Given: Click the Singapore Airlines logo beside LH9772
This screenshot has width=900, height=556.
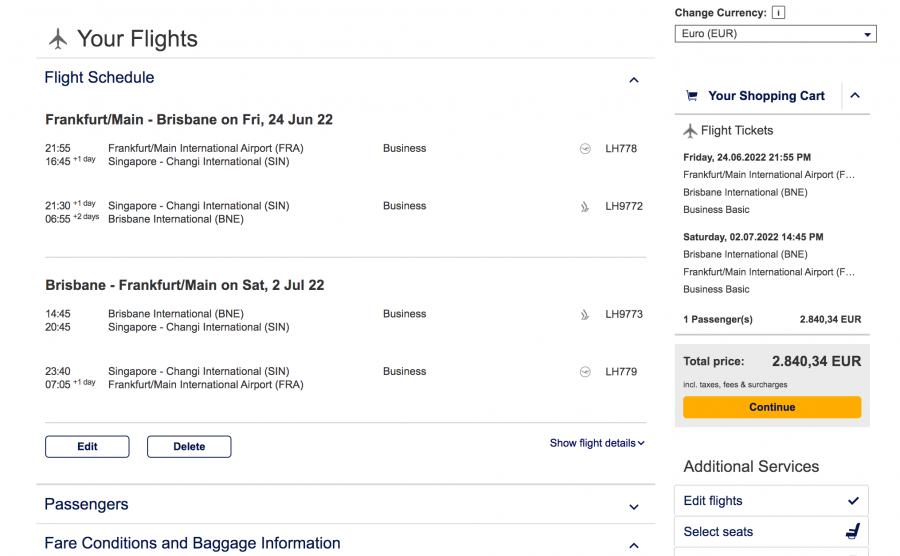Looking at the screenshot, I should pyautogui.click(x=585, y=207).
